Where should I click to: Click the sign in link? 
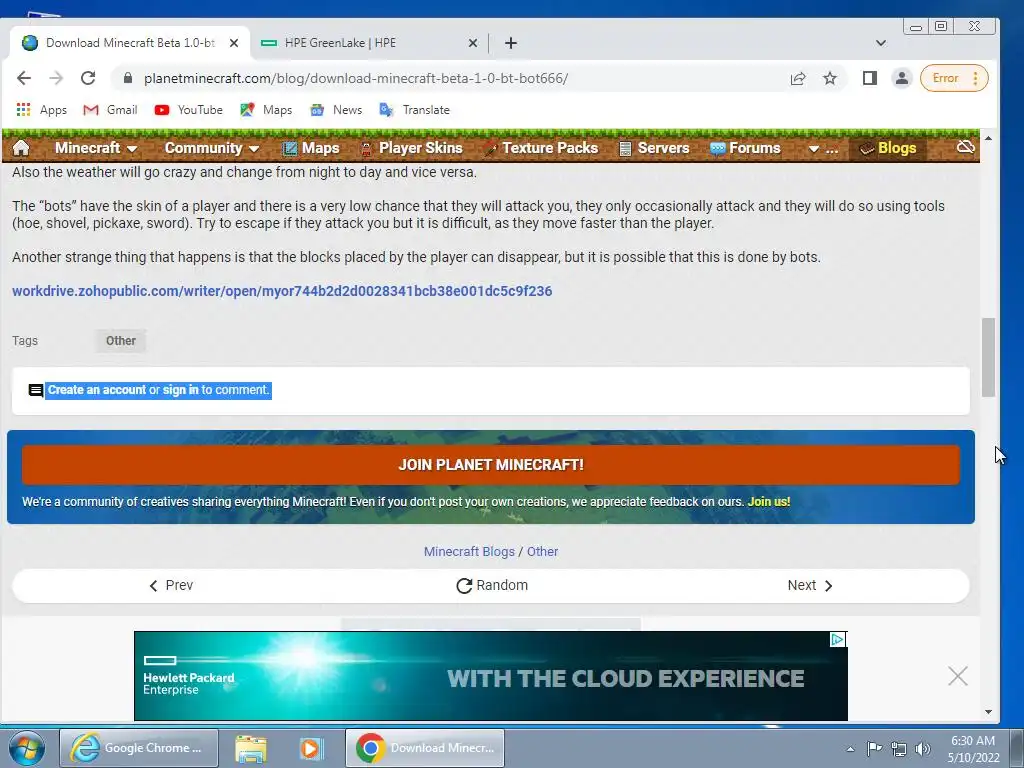pos(180,390)
